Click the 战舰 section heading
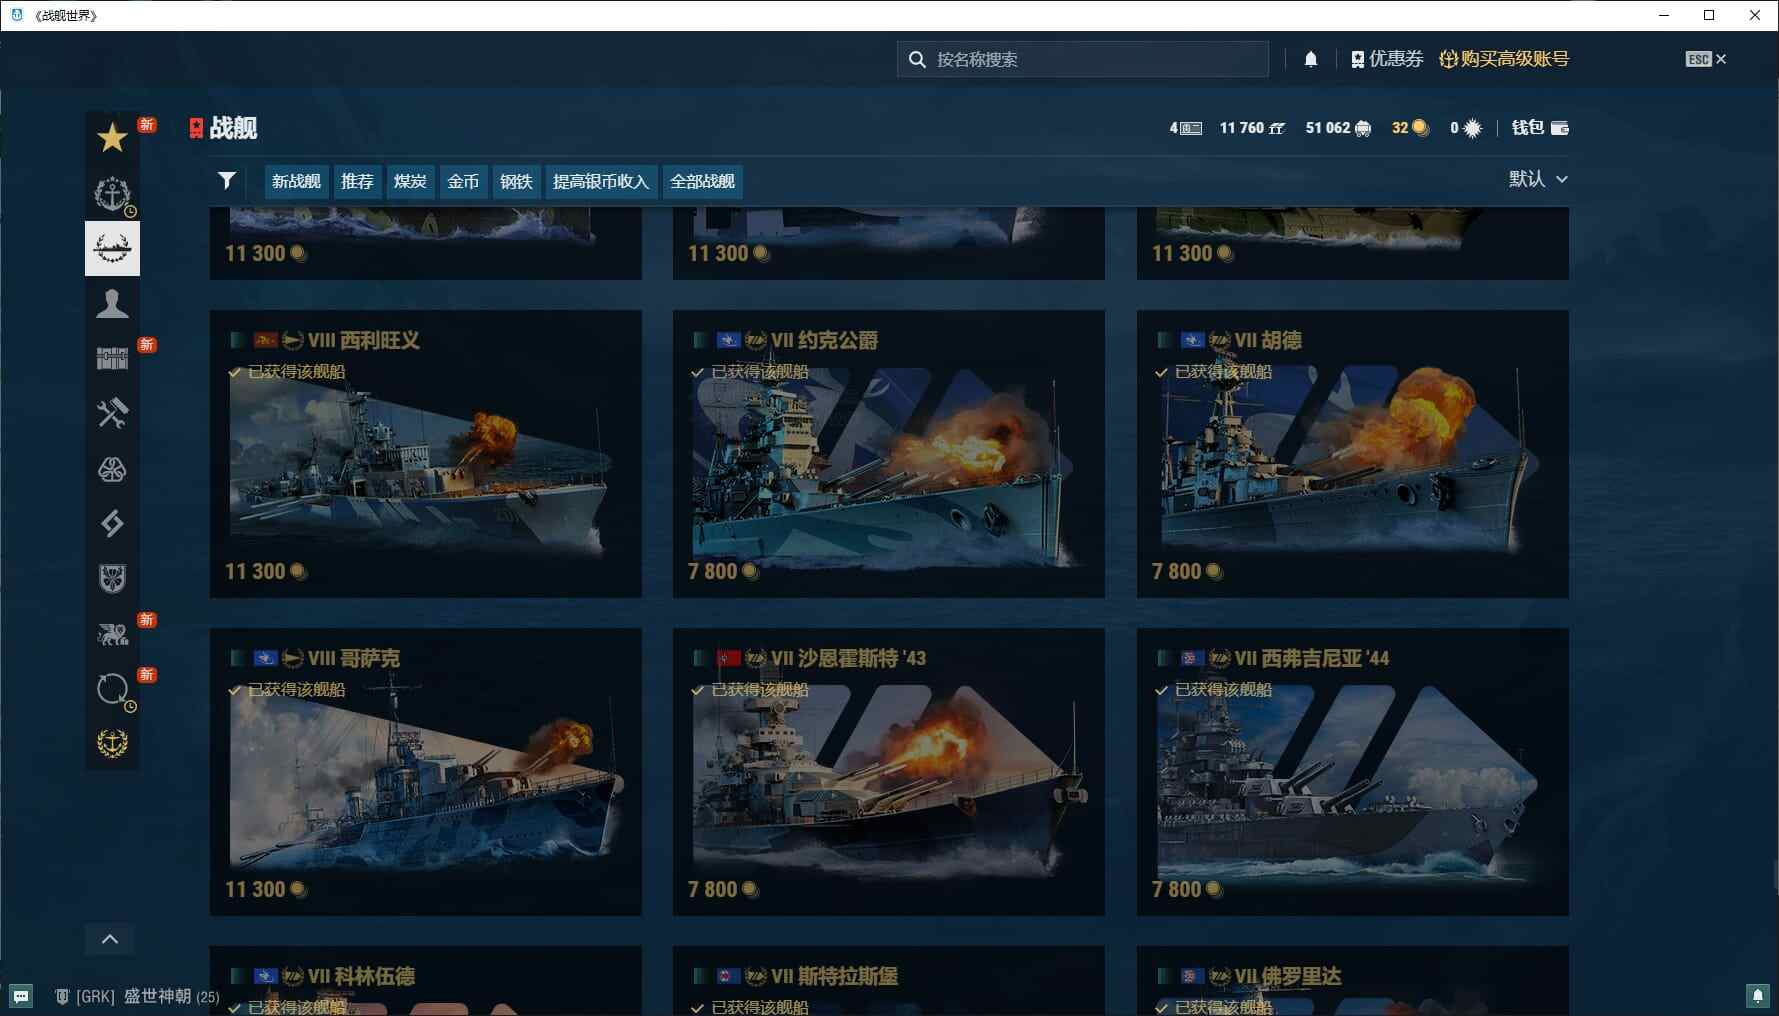 click(x=233, y=128)
